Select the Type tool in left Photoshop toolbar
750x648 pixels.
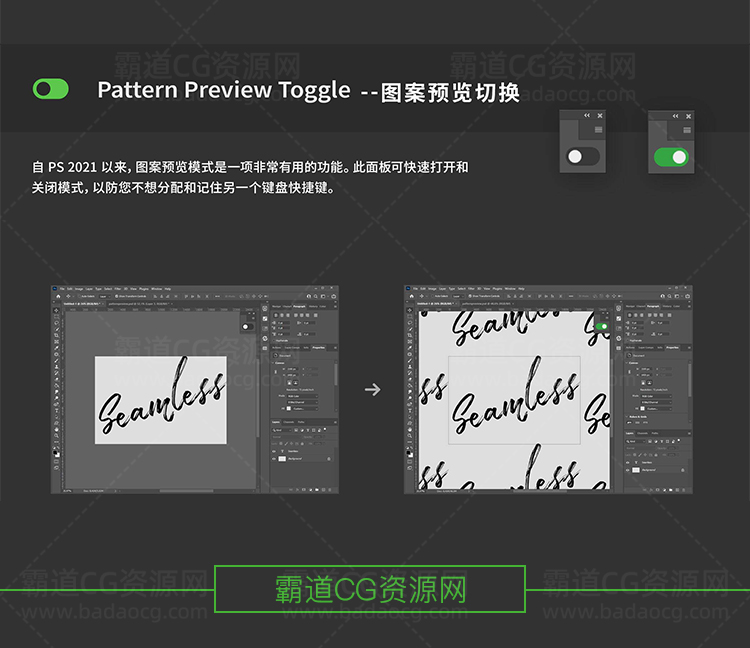57,410
